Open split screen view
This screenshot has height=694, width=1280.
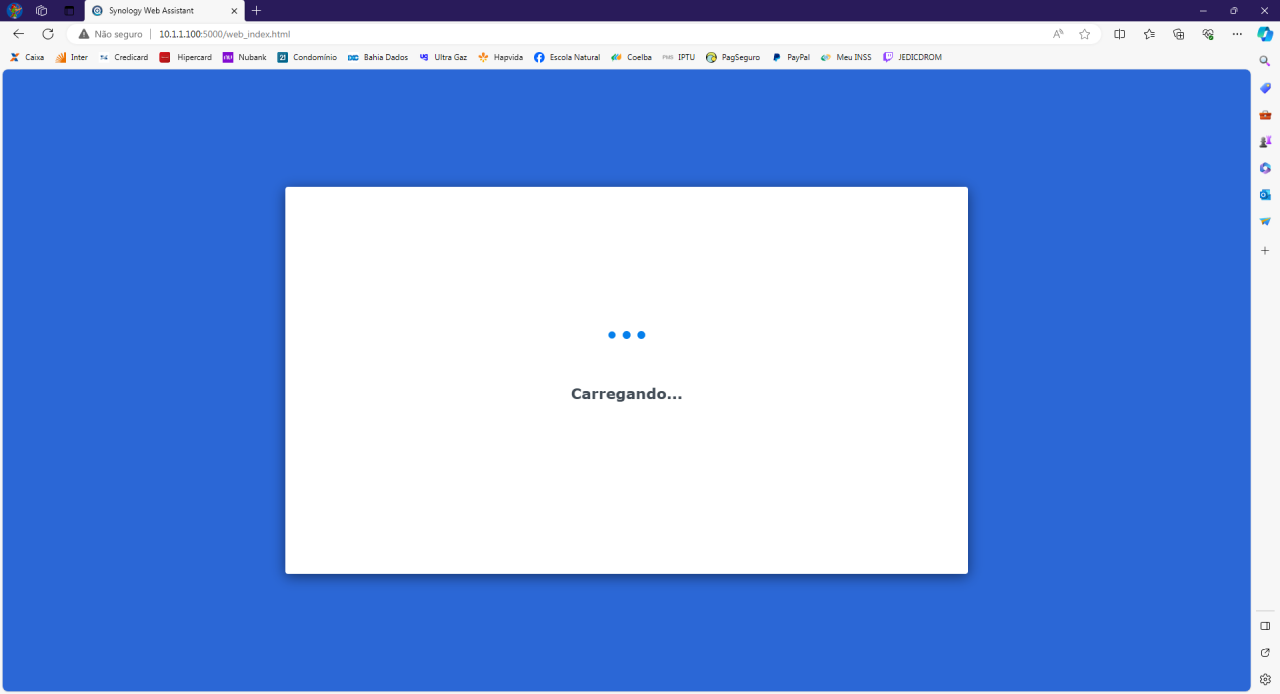click(x=1119, y=34)
